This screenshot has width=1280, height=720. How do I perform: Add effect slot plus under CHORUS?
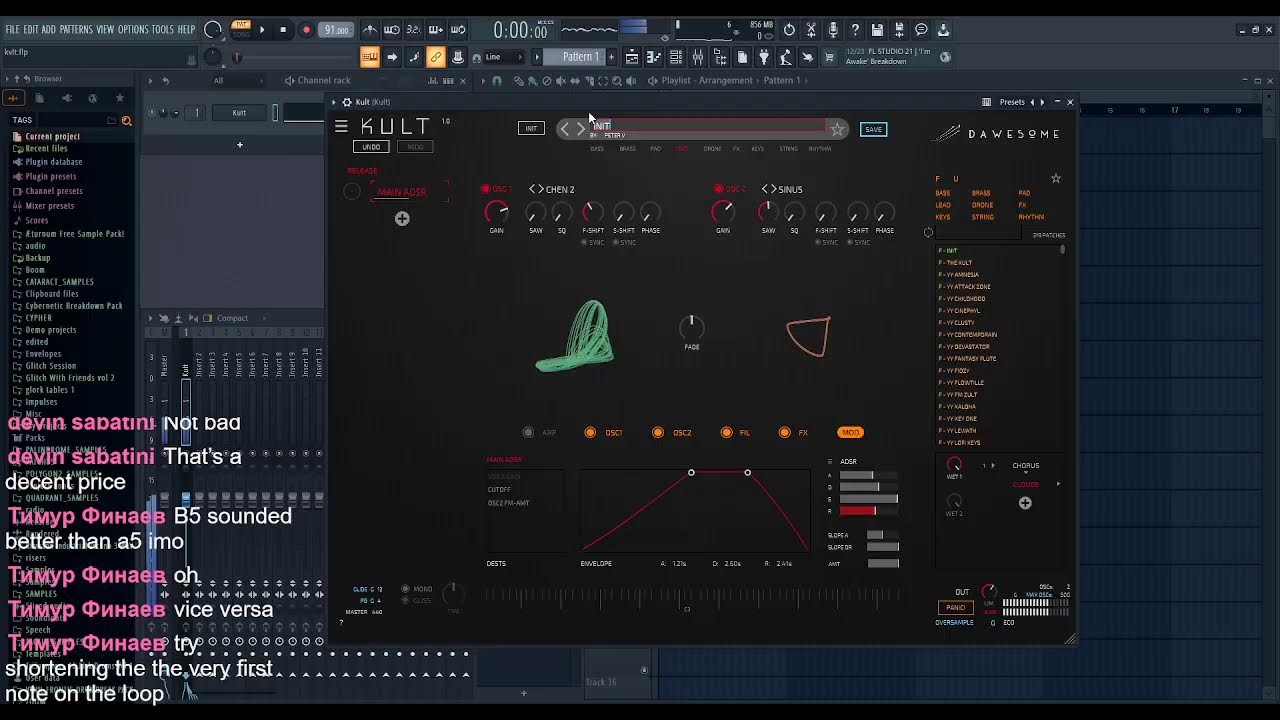tap(1025, 503)
